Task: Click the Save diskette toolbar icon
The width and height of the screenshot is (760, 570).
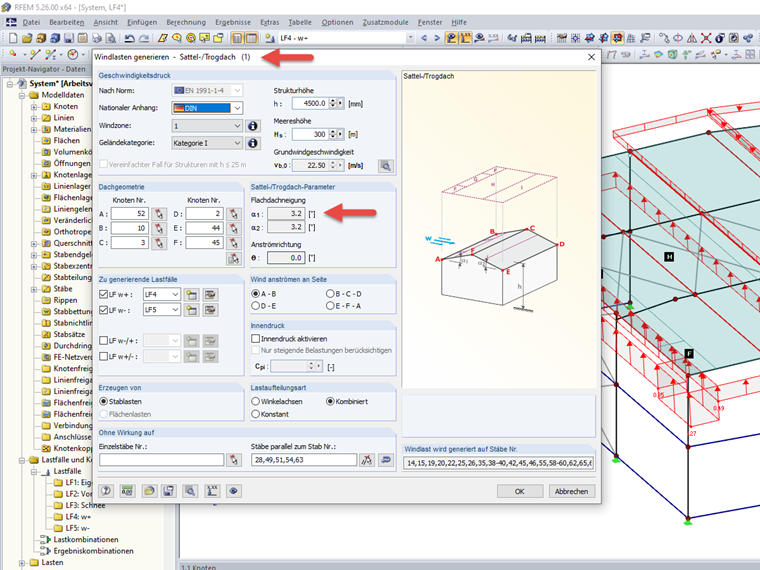Action: tap(69, 38)
